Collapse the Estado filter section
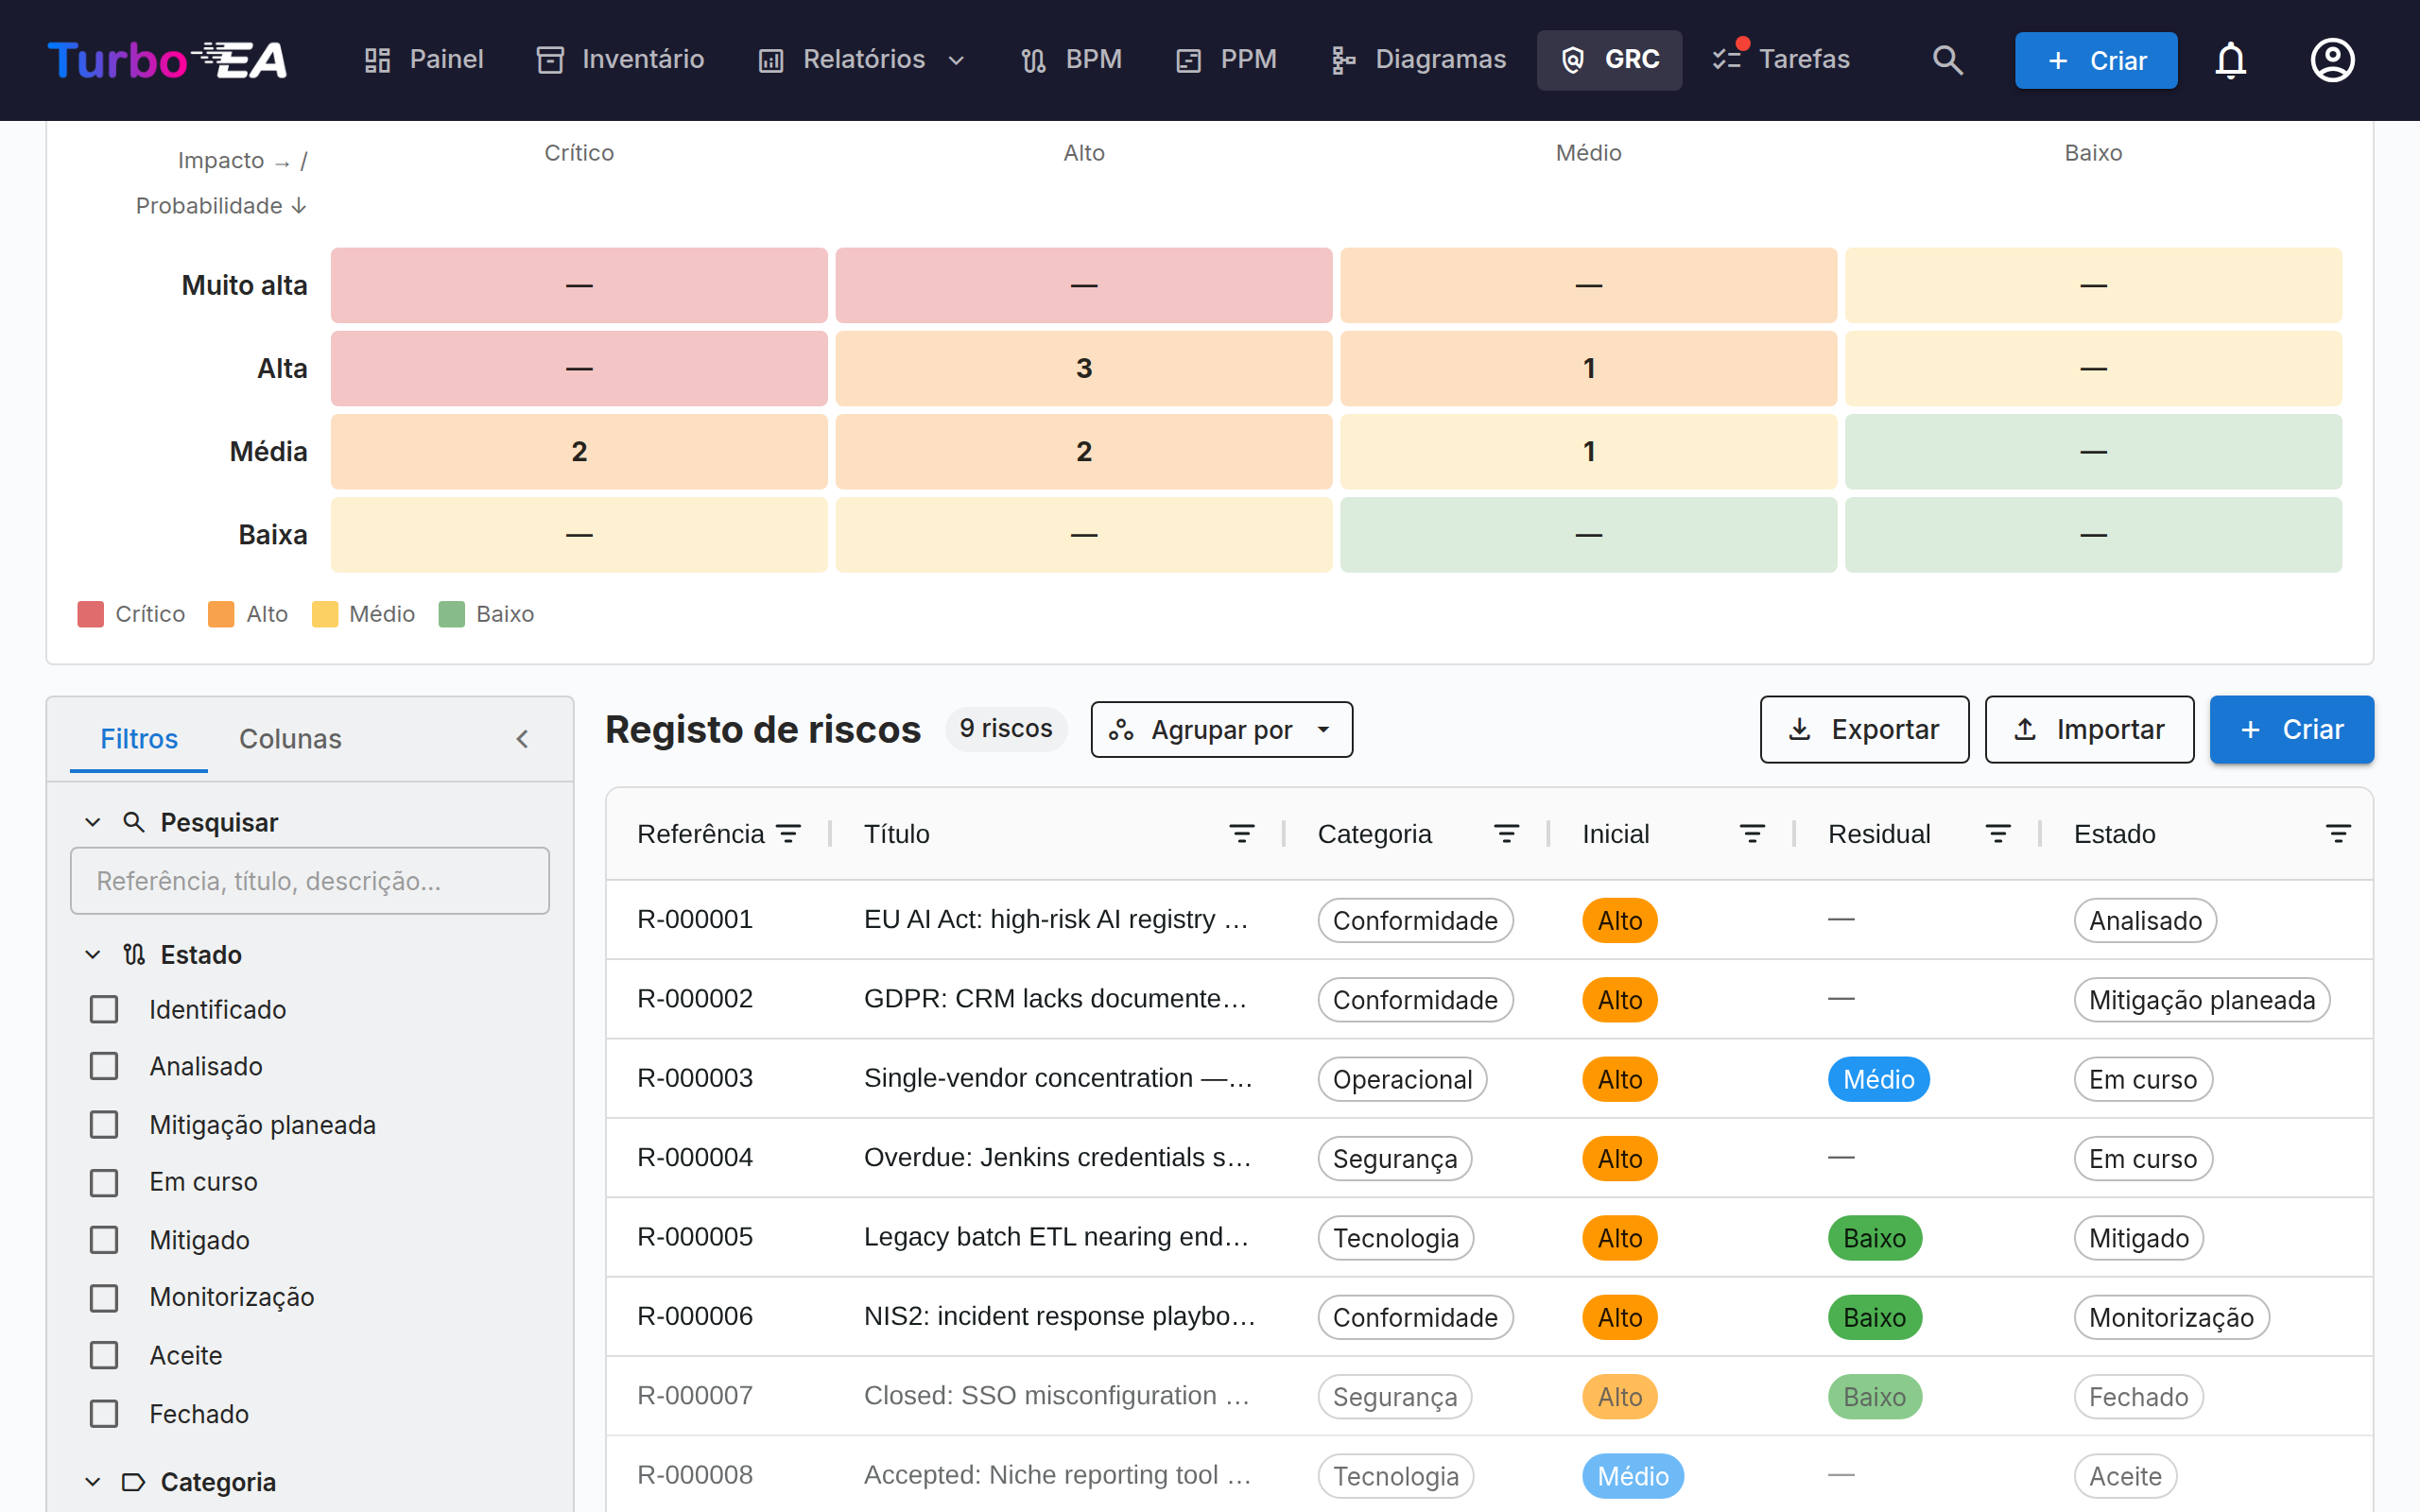This screenshot has width=2420, height=1512. coord(92,955)
